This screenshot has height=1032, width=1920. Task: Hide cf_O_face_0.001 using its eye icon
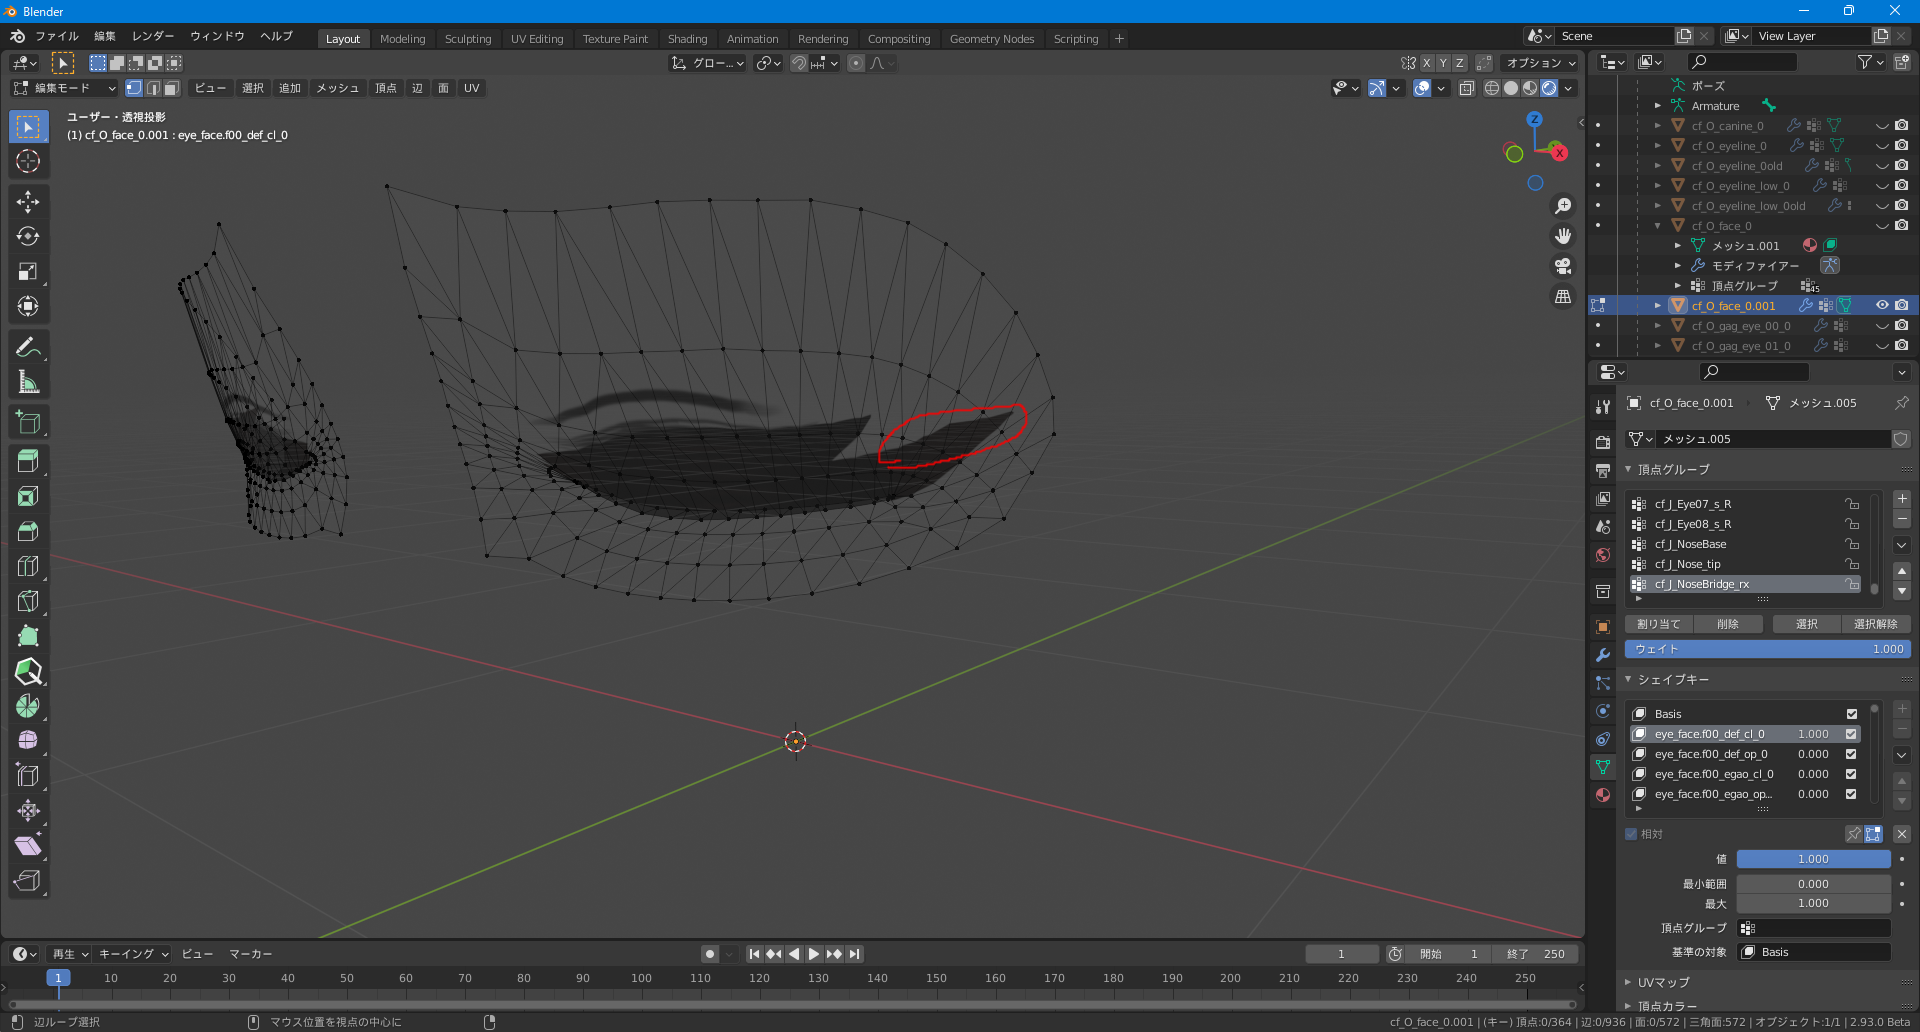click(x=1881, y=306)
